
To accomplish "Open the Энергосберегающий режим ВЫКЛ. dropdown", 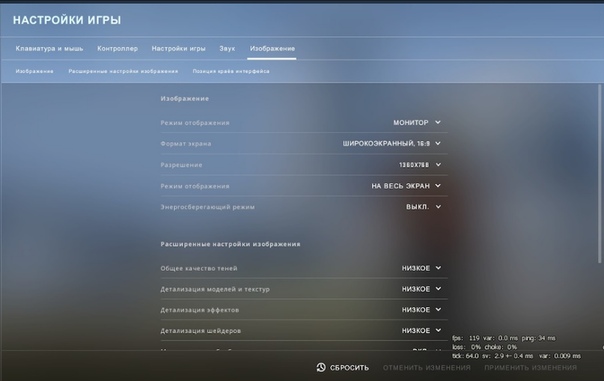I will pyautogui.click(x=423, y=207).
